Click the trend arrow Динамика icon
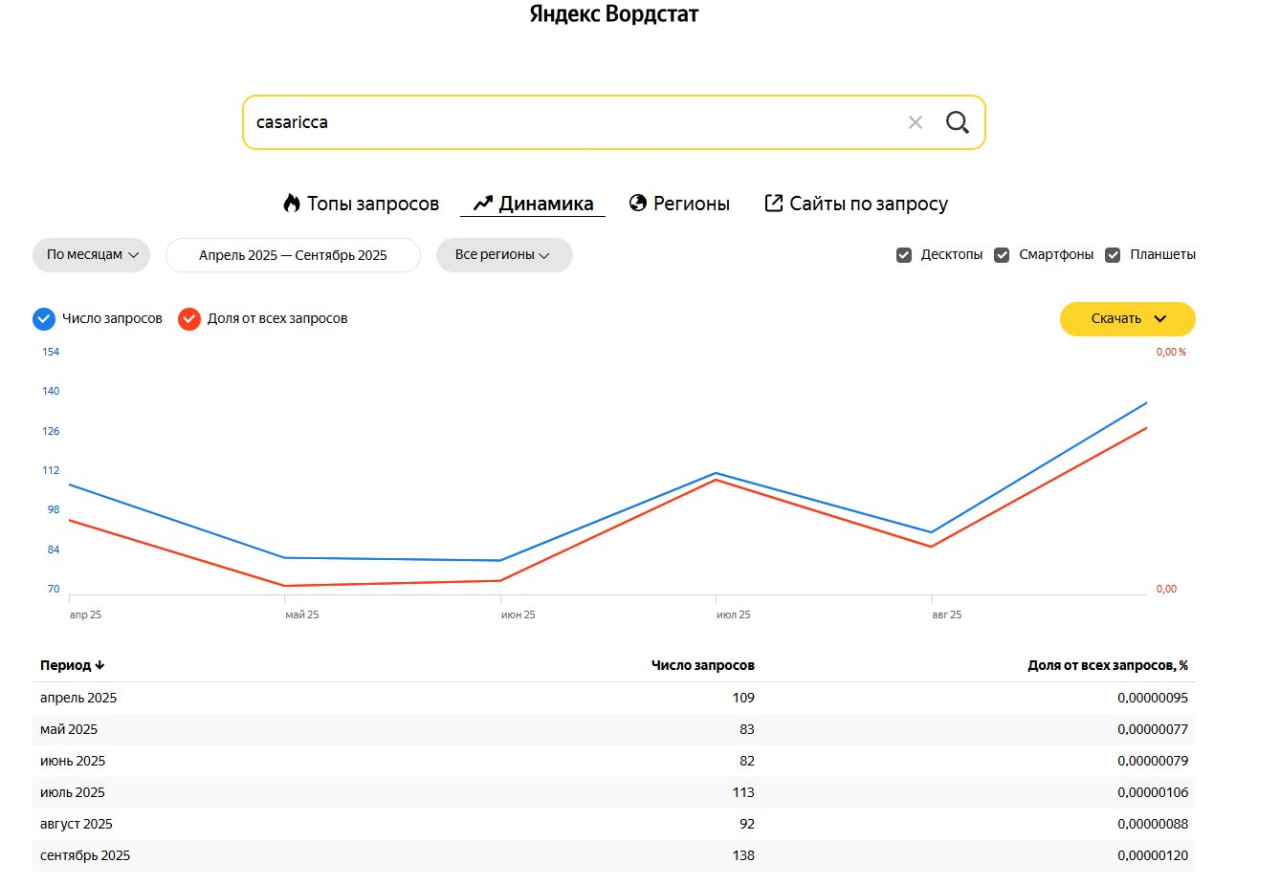This screenshot has height=884, width=1280. tap(483, 204)
